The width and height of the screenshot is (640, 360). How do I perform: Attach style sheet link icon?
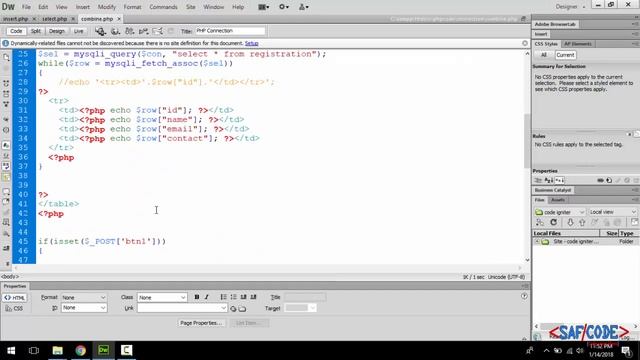pos(600,180)
